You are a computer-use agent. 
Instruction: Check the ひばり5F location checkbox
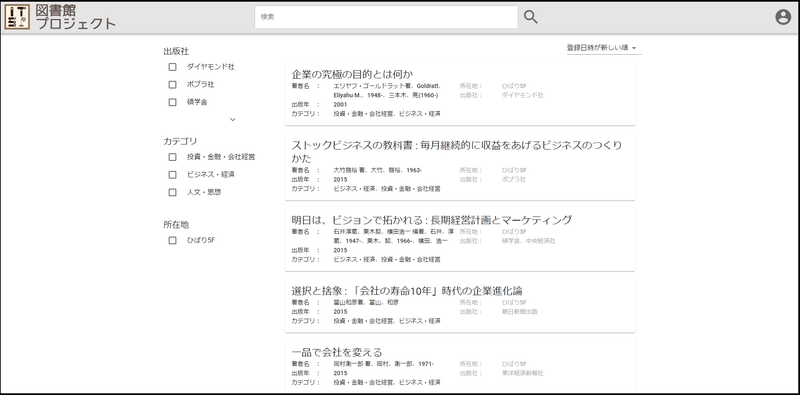pyautogui.click(x=172, y=240)
